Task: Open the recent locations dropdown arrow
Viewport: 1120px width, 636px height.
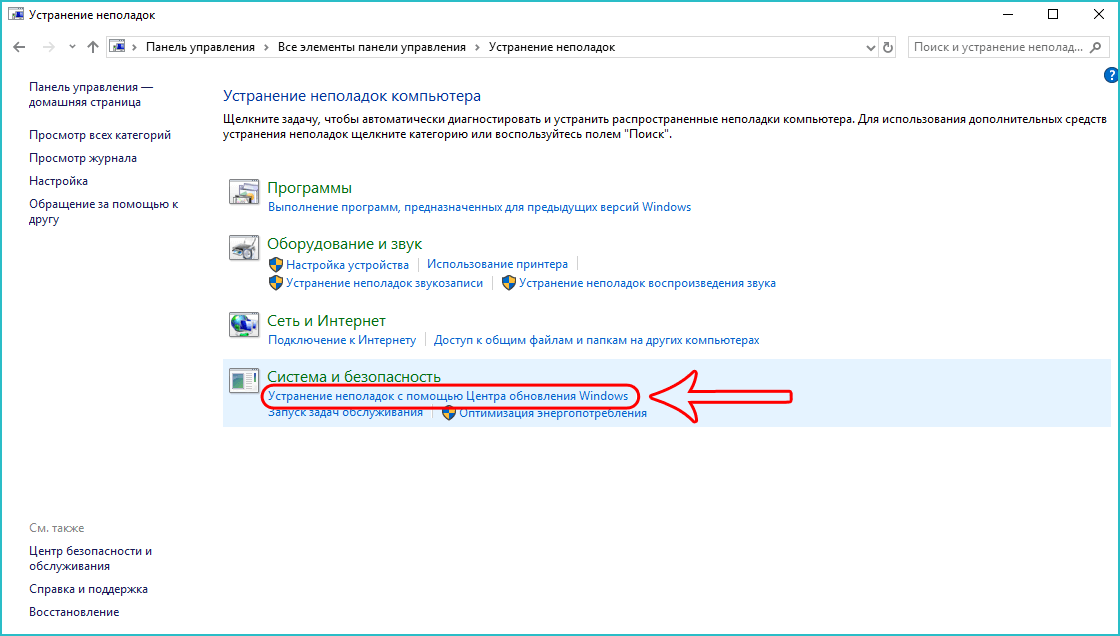Action: coord(72,47)
